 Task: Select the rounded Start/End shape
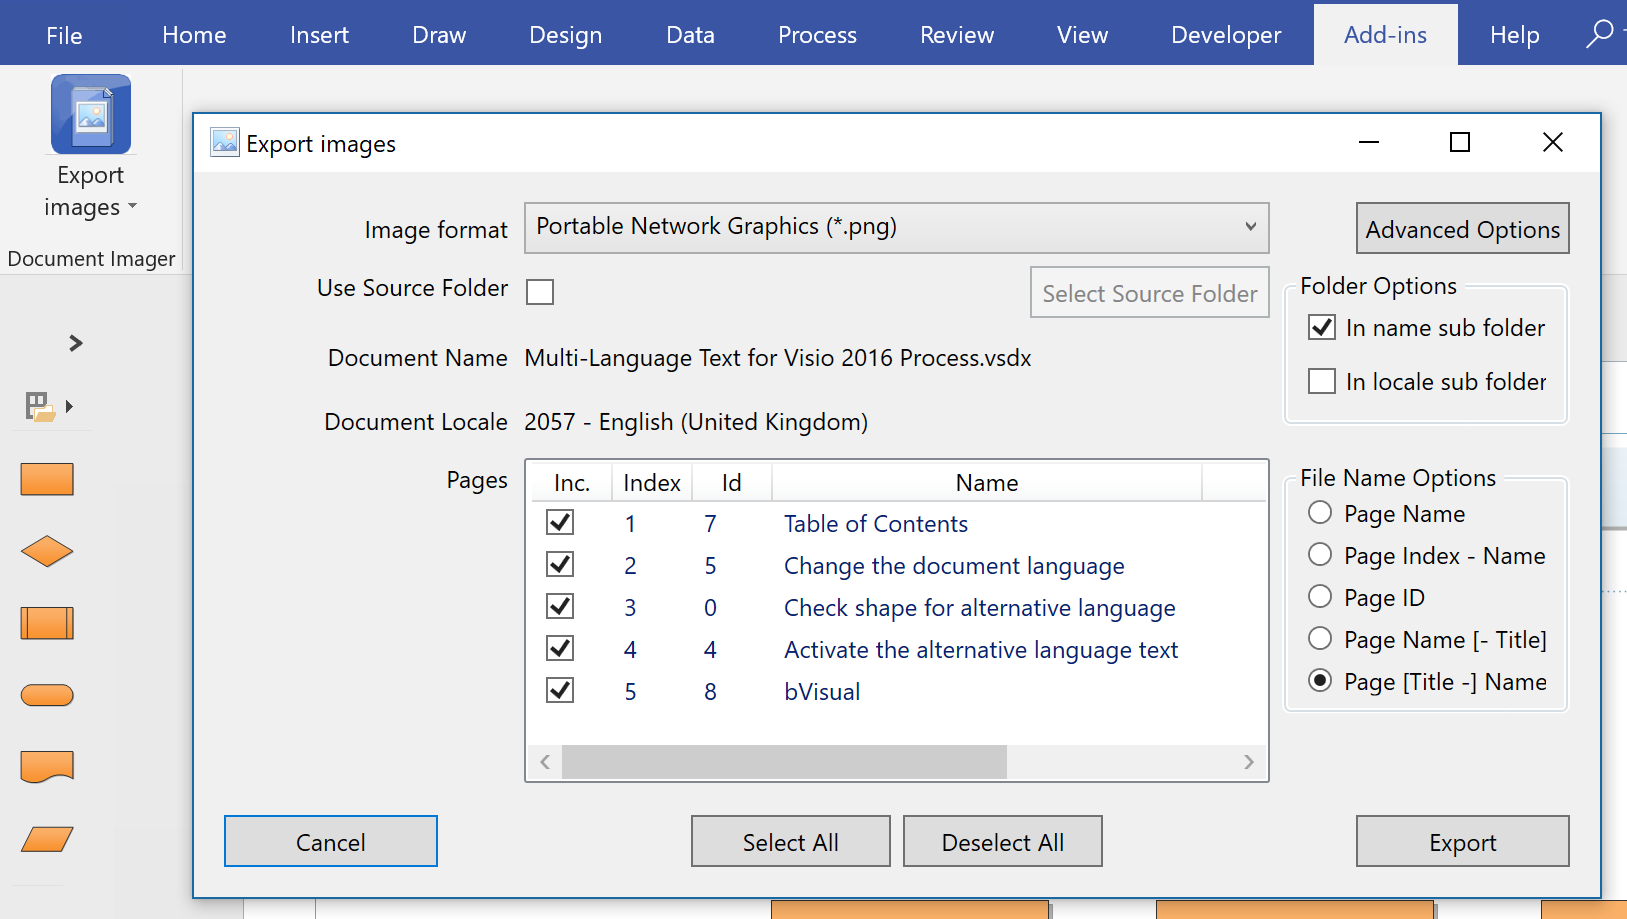[46, 695]
